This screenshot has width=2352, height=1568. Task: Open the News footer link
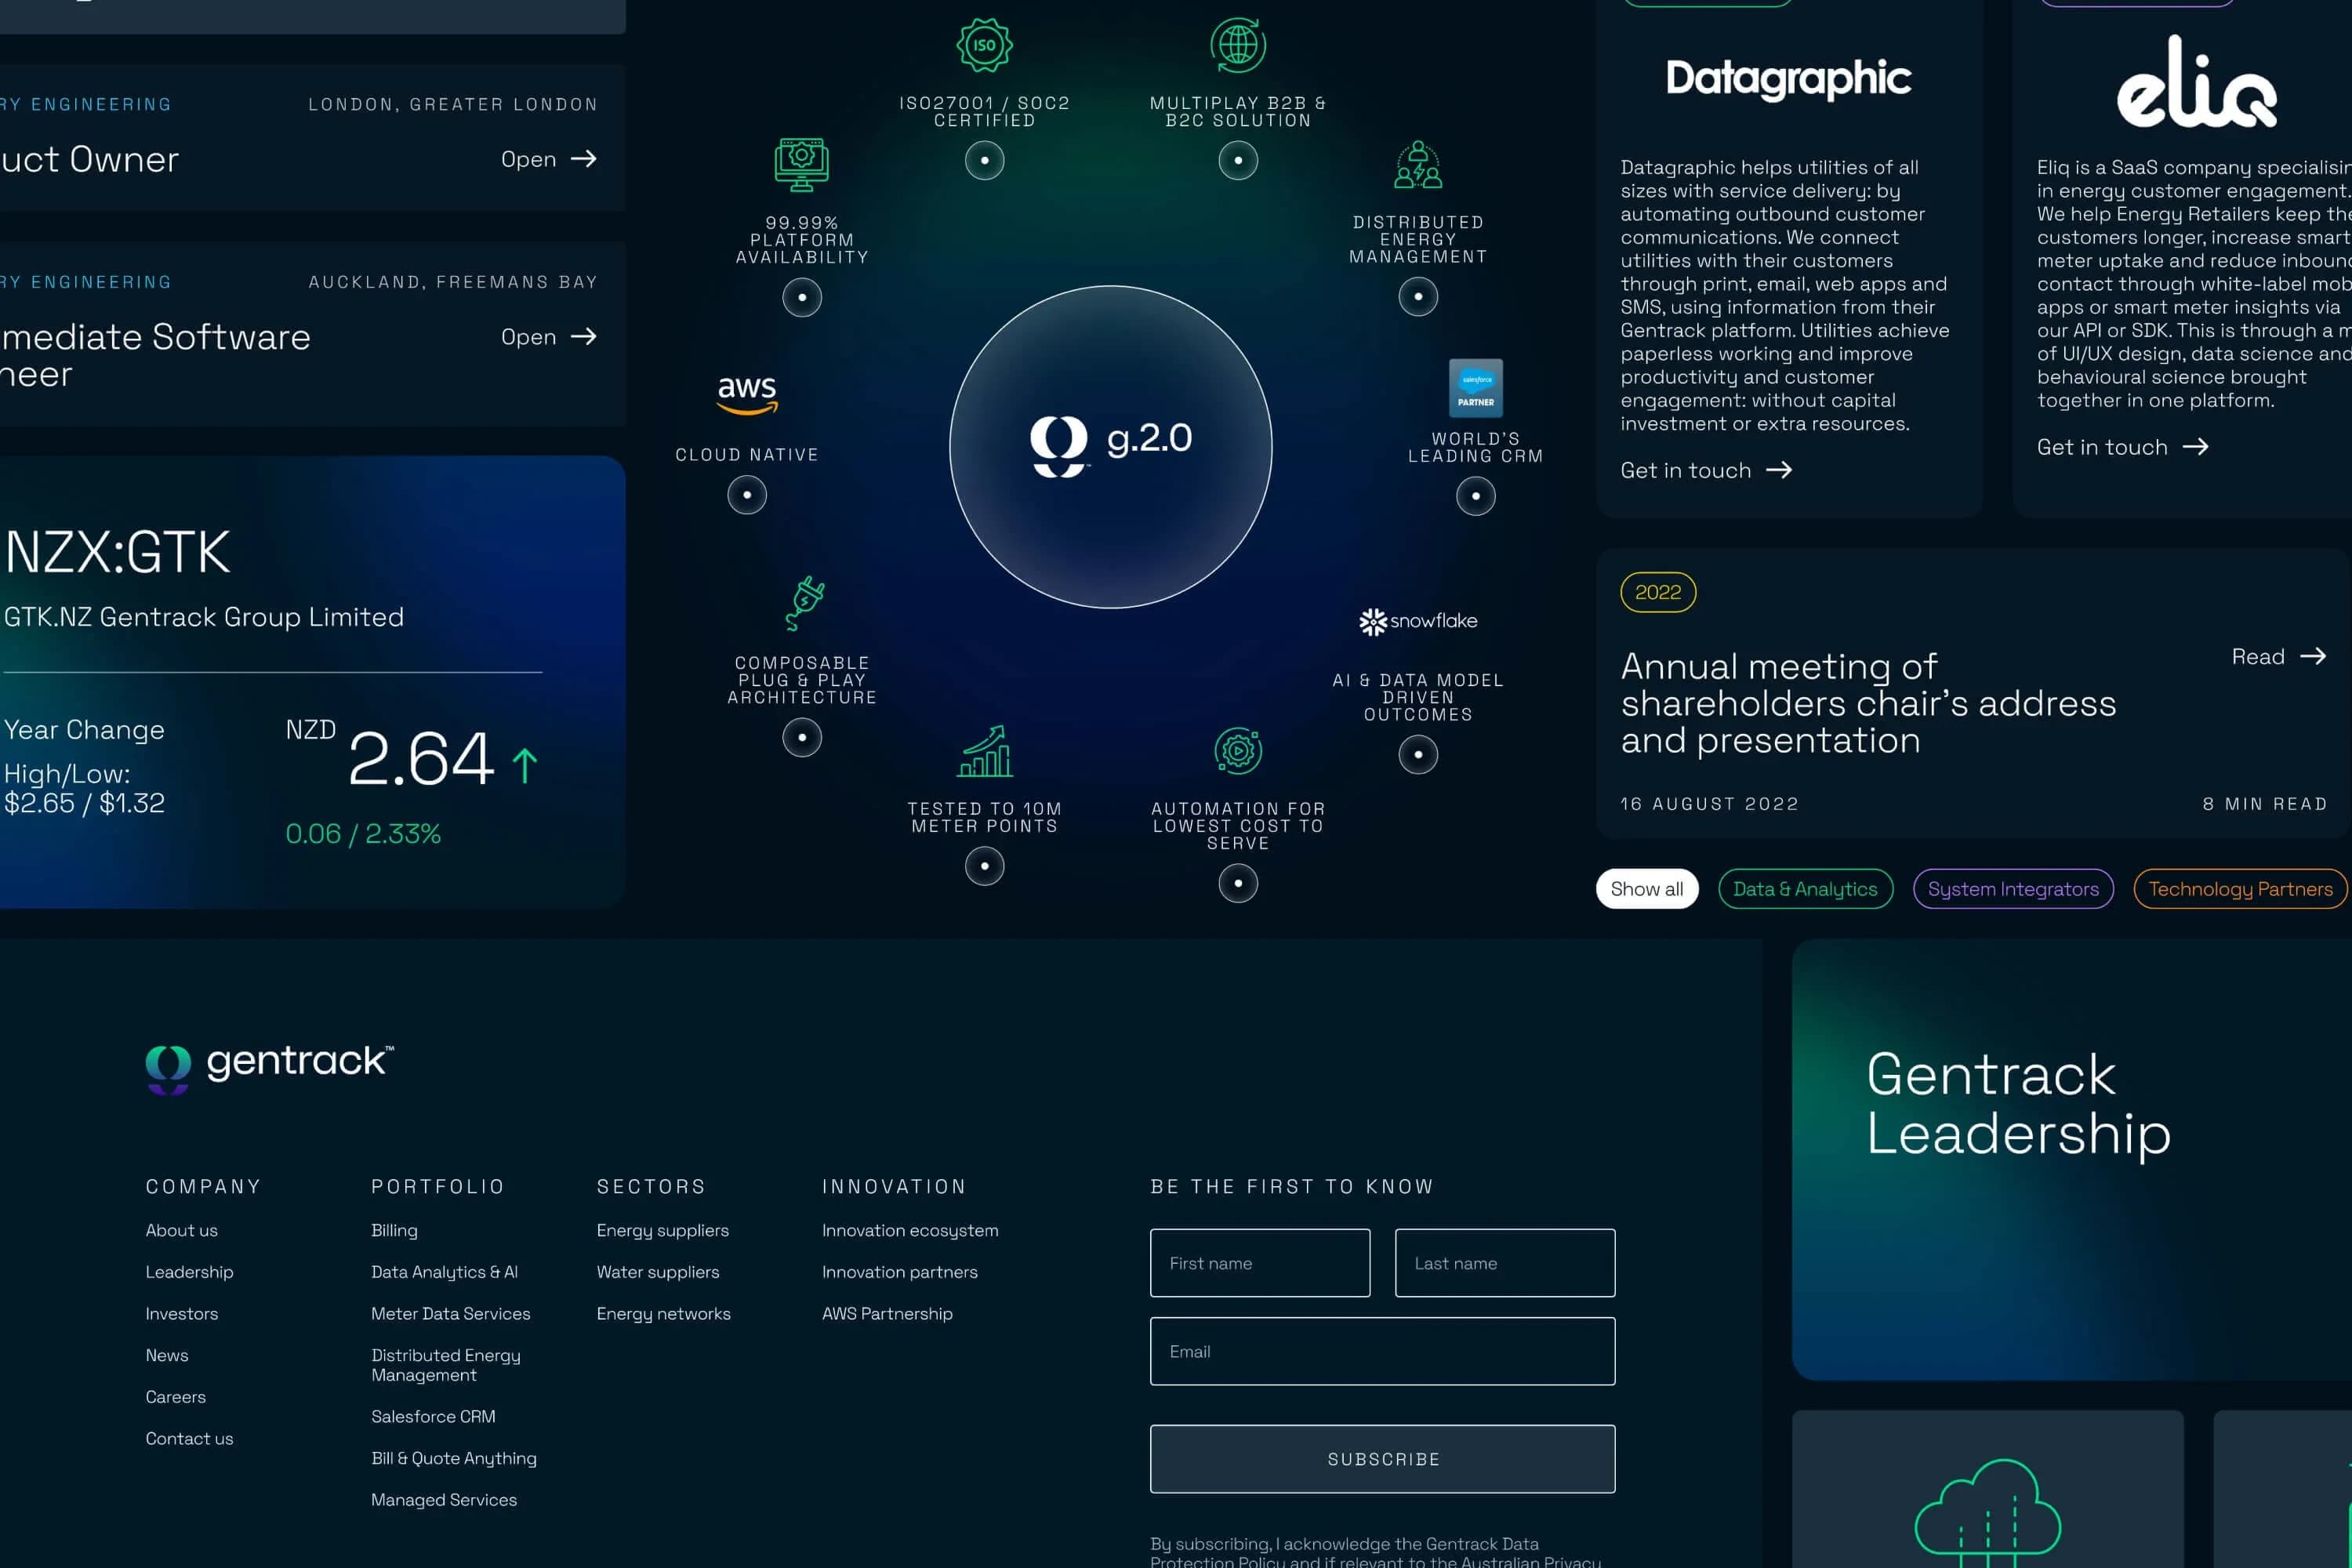pyautogui.click(x=167, y=1355)
